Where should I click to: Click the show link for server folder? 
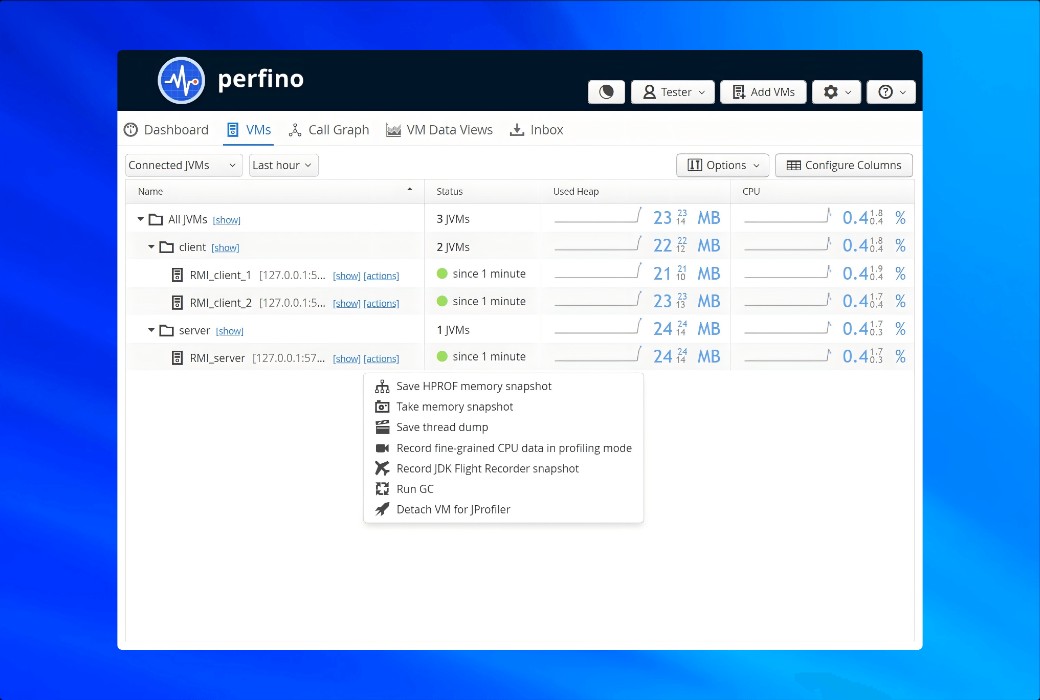tap(229, 330)
